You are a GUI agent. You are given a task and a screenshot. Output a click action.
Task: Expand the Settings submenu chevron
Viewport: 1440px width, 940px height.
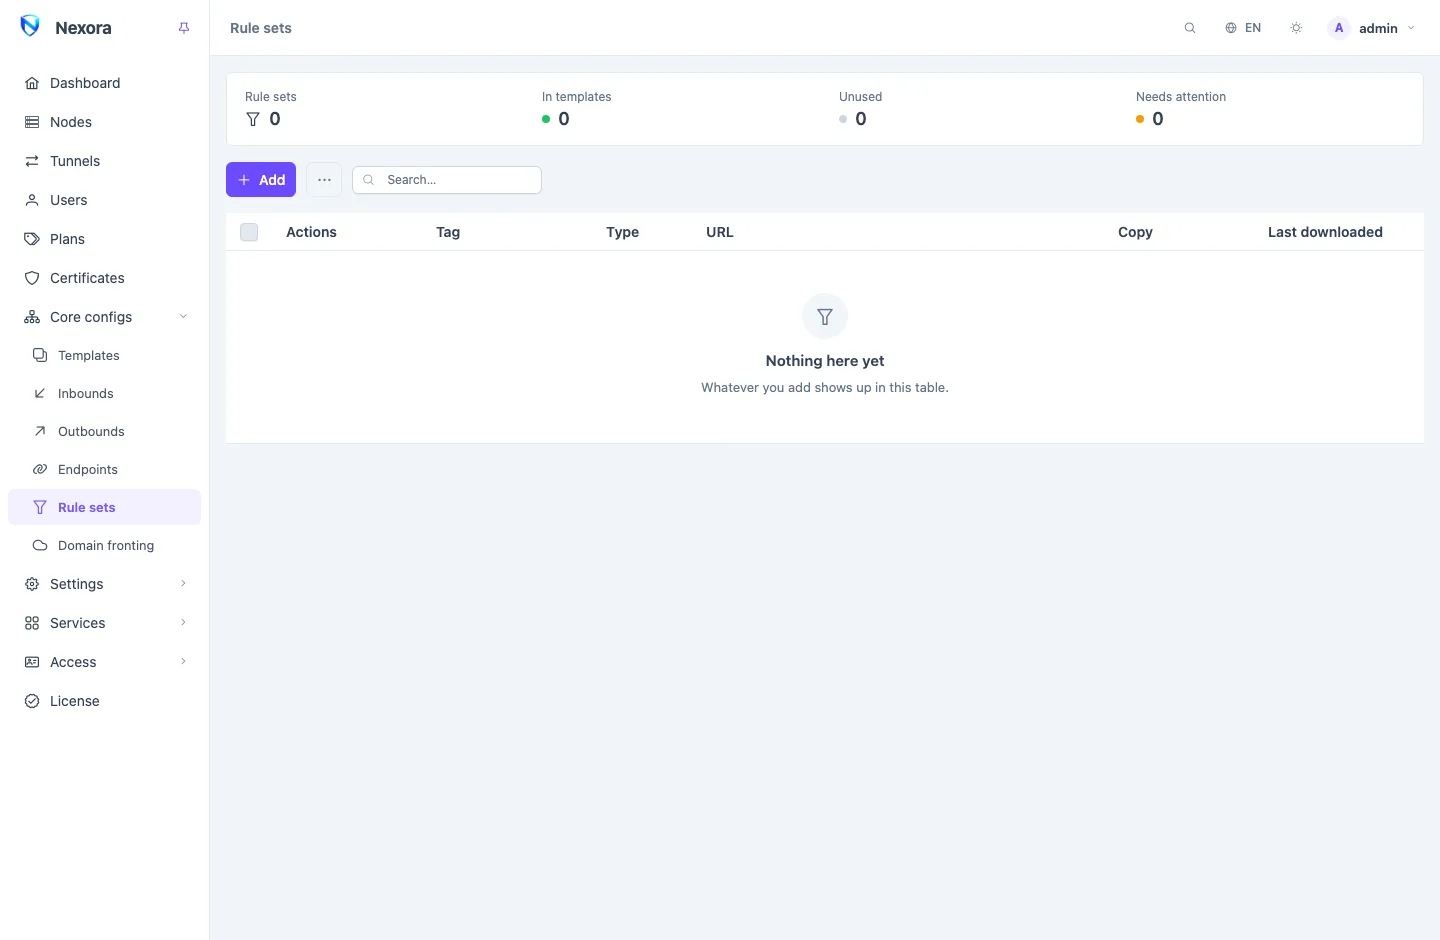[183, 584]
